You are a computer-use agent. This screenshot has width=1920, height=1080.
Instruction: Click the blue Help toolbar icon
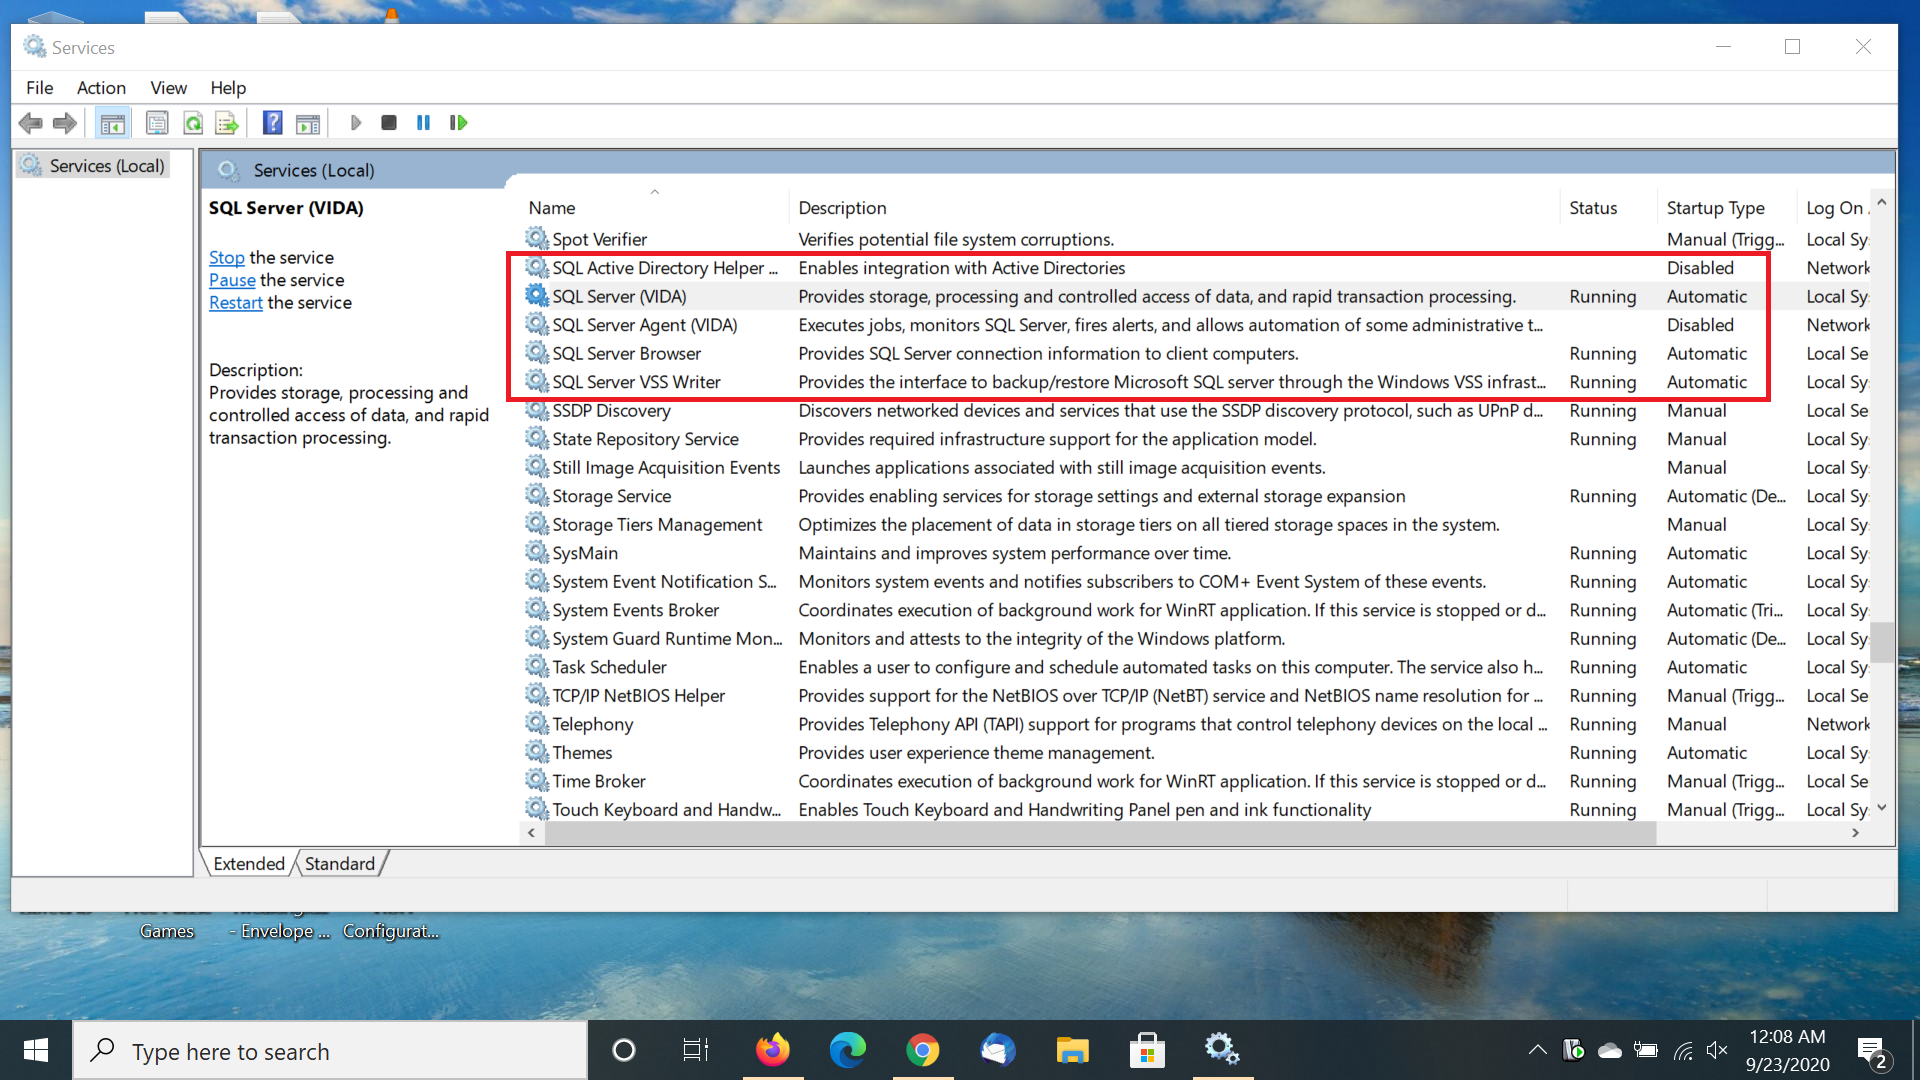click(x=272, y=123)
